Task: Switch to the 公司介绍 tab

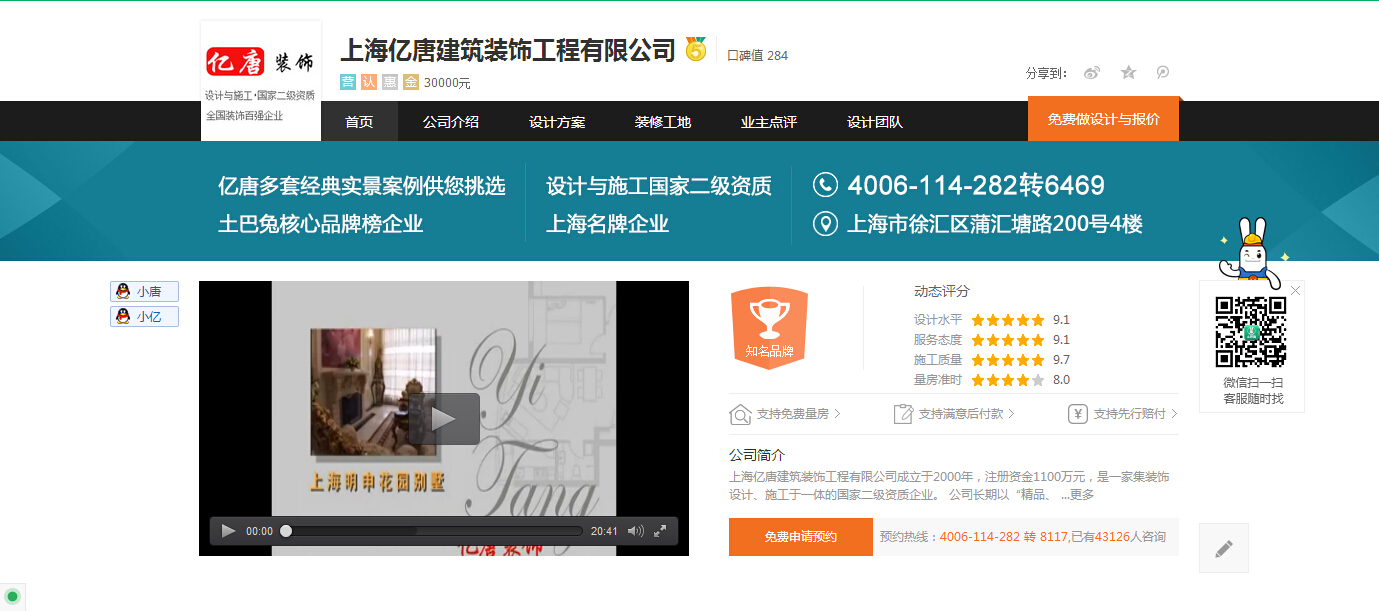Action: tap(450, 122)
